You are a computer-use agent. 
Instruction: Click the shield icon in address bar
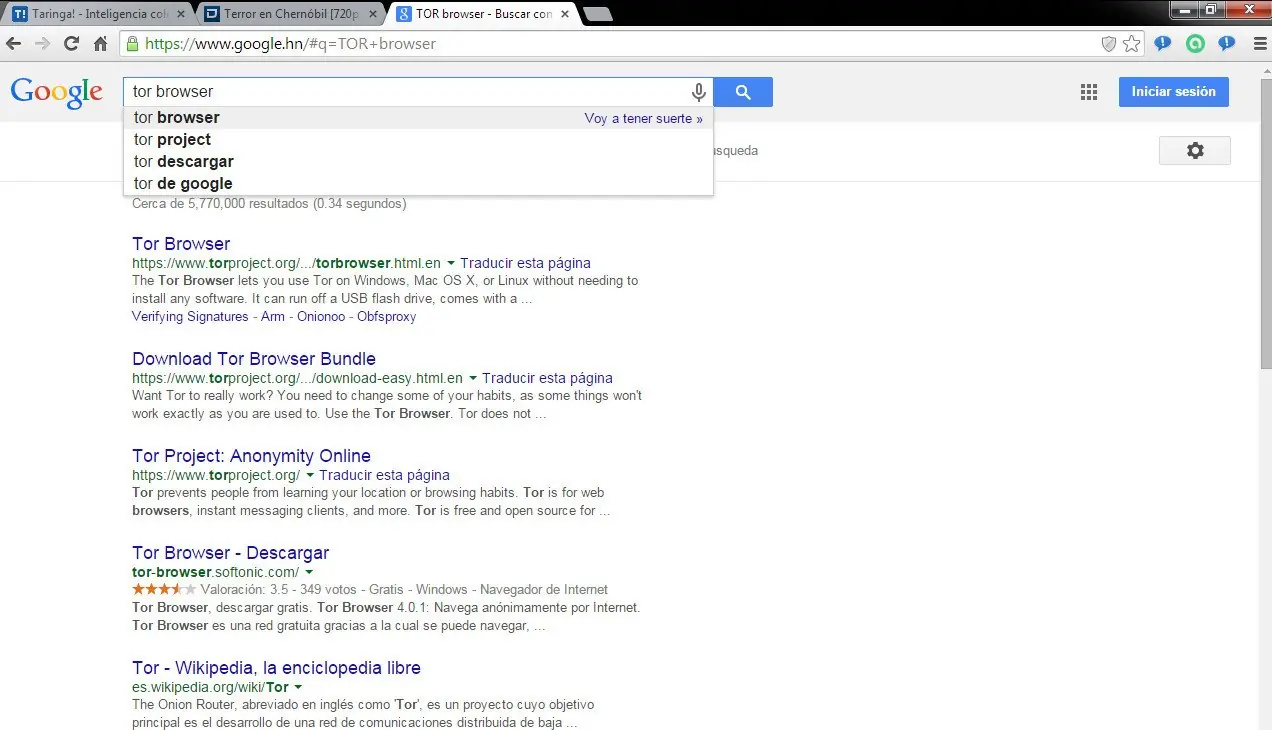click(x=1108, y=44)
